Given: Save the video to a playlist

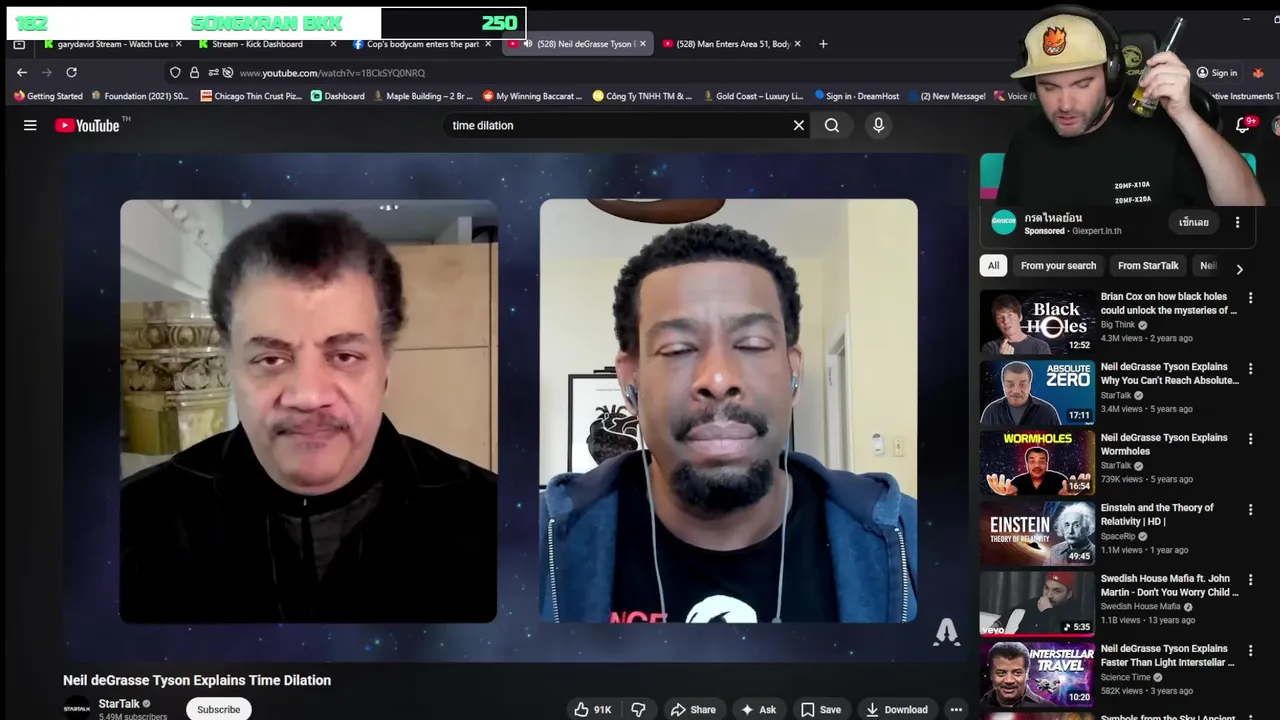Looking at the screenshot, I should point(820,709).
